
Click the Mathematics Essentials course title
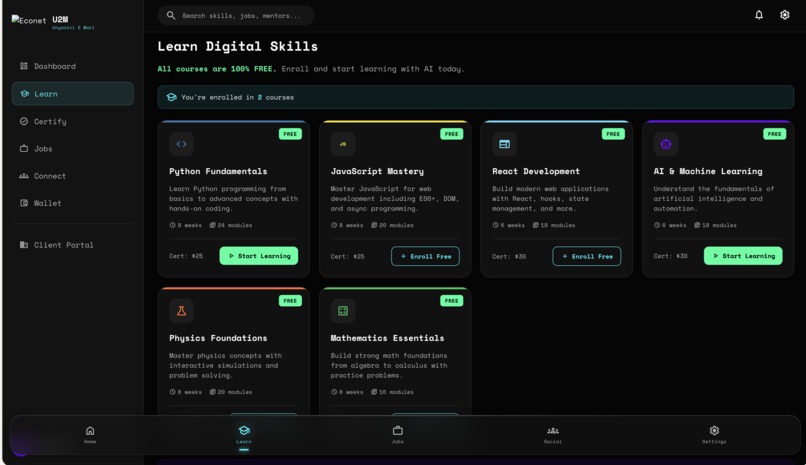[x=387, y=338]
